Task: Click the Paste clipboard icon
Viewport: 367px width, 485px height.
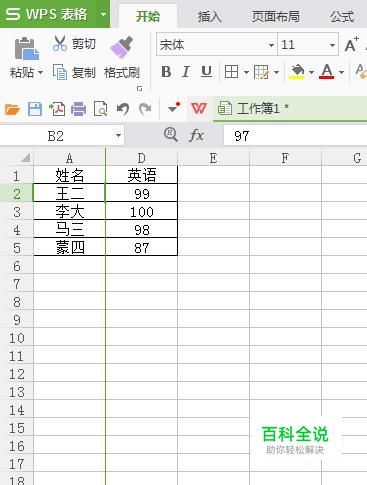Action: tap(27, 49)
